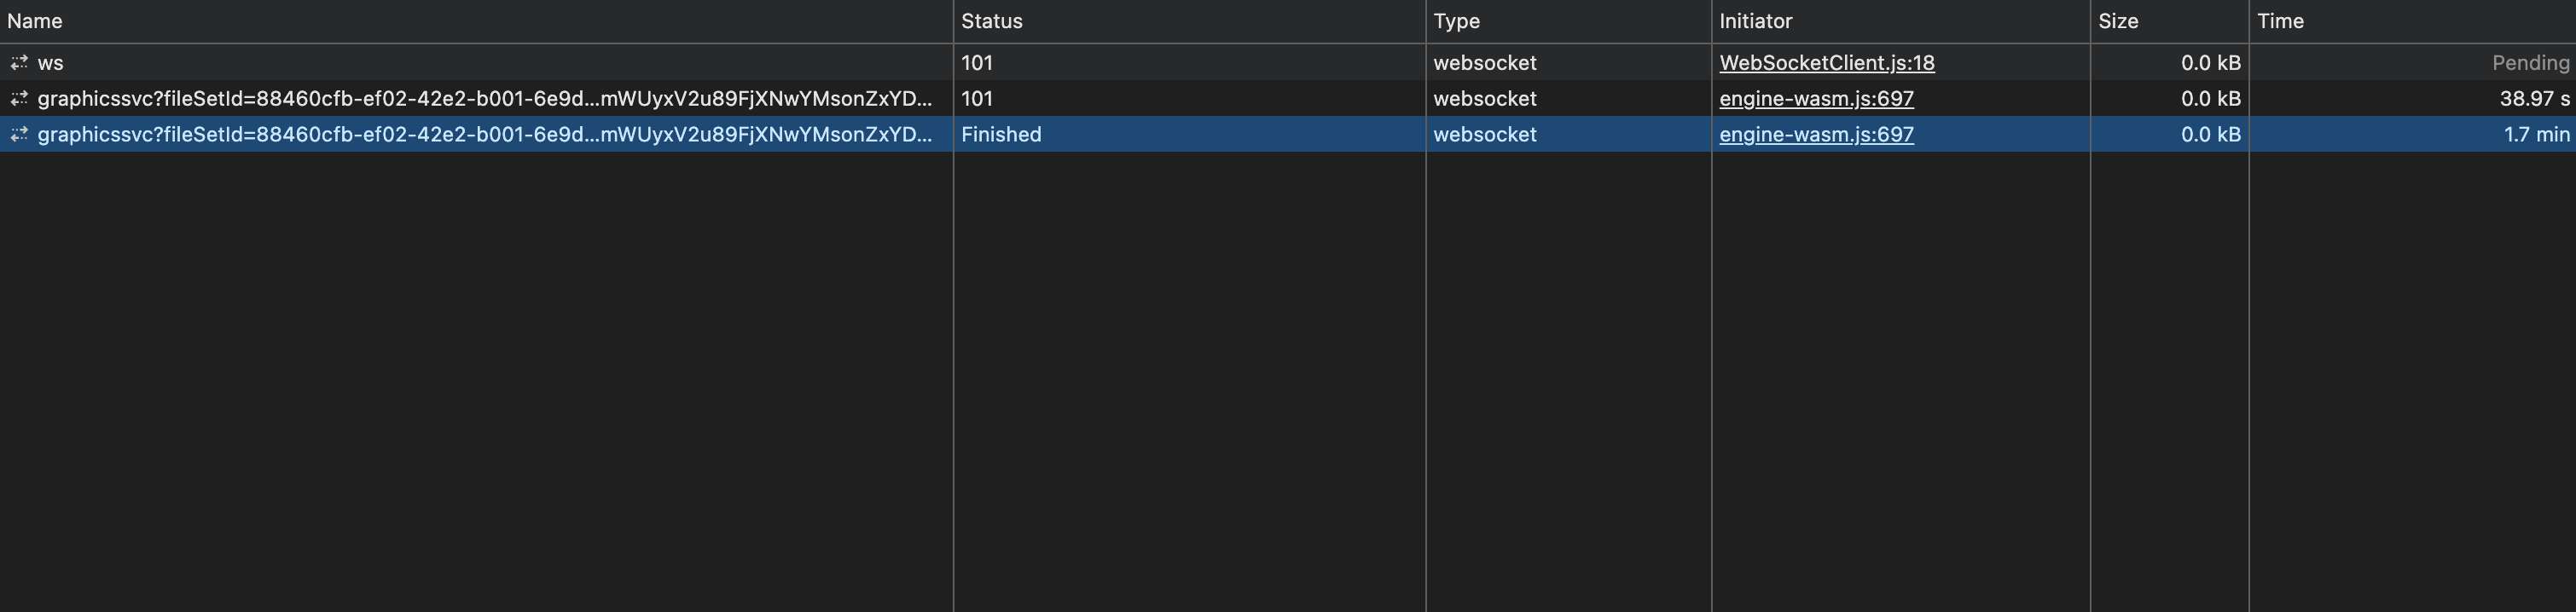Click the 38.97 s time cell
The height and width of the screenshot is (612, 2576).
[x=2533, y=99]
